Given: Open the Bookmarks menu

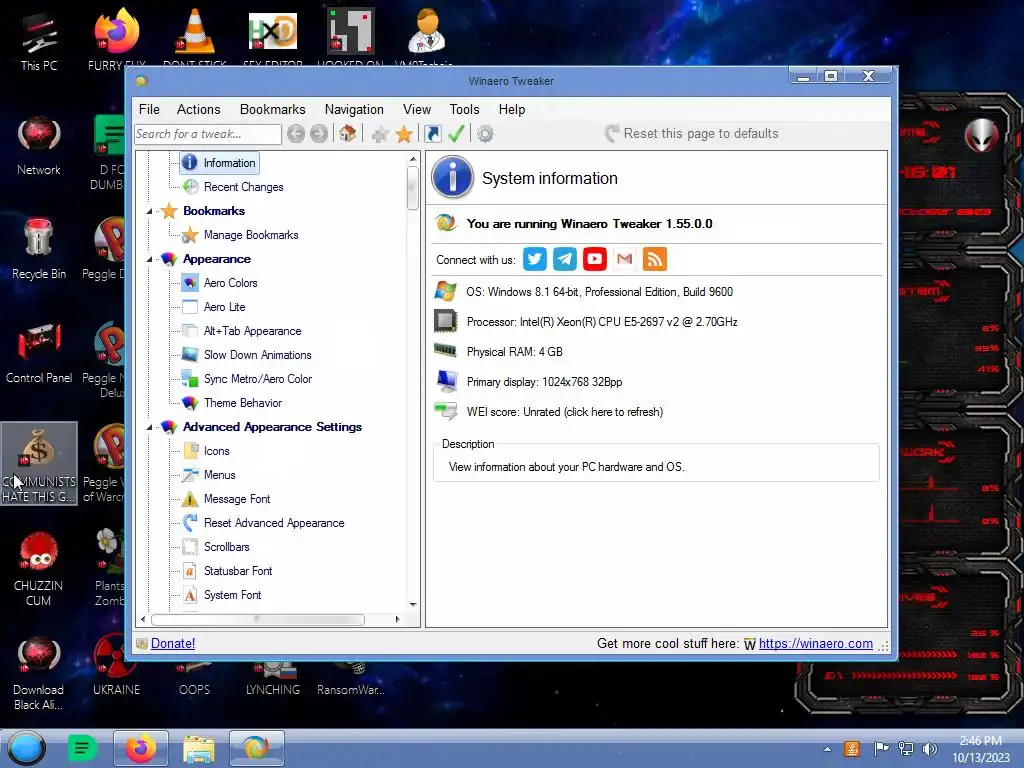Looking at the screenshot, I should tap(272, 110).
